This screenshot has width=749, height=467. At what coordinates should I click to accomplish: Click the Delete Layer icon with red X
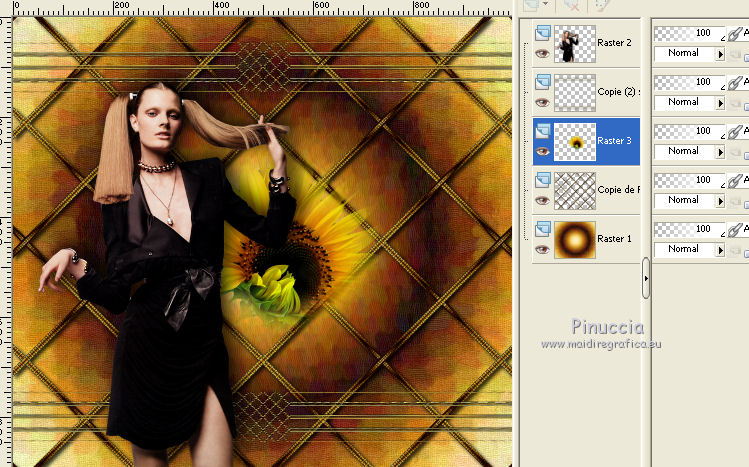(570, 5)
